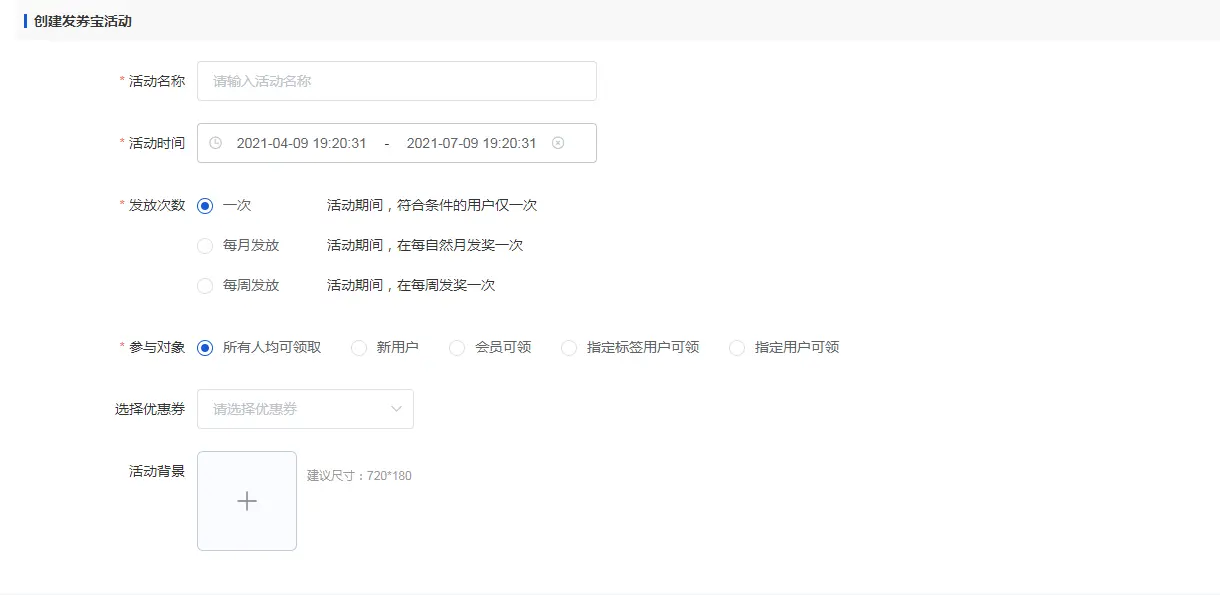Choose 所有人均可领取 as participants
This screenshot has height=595, width=1220.
205,348
